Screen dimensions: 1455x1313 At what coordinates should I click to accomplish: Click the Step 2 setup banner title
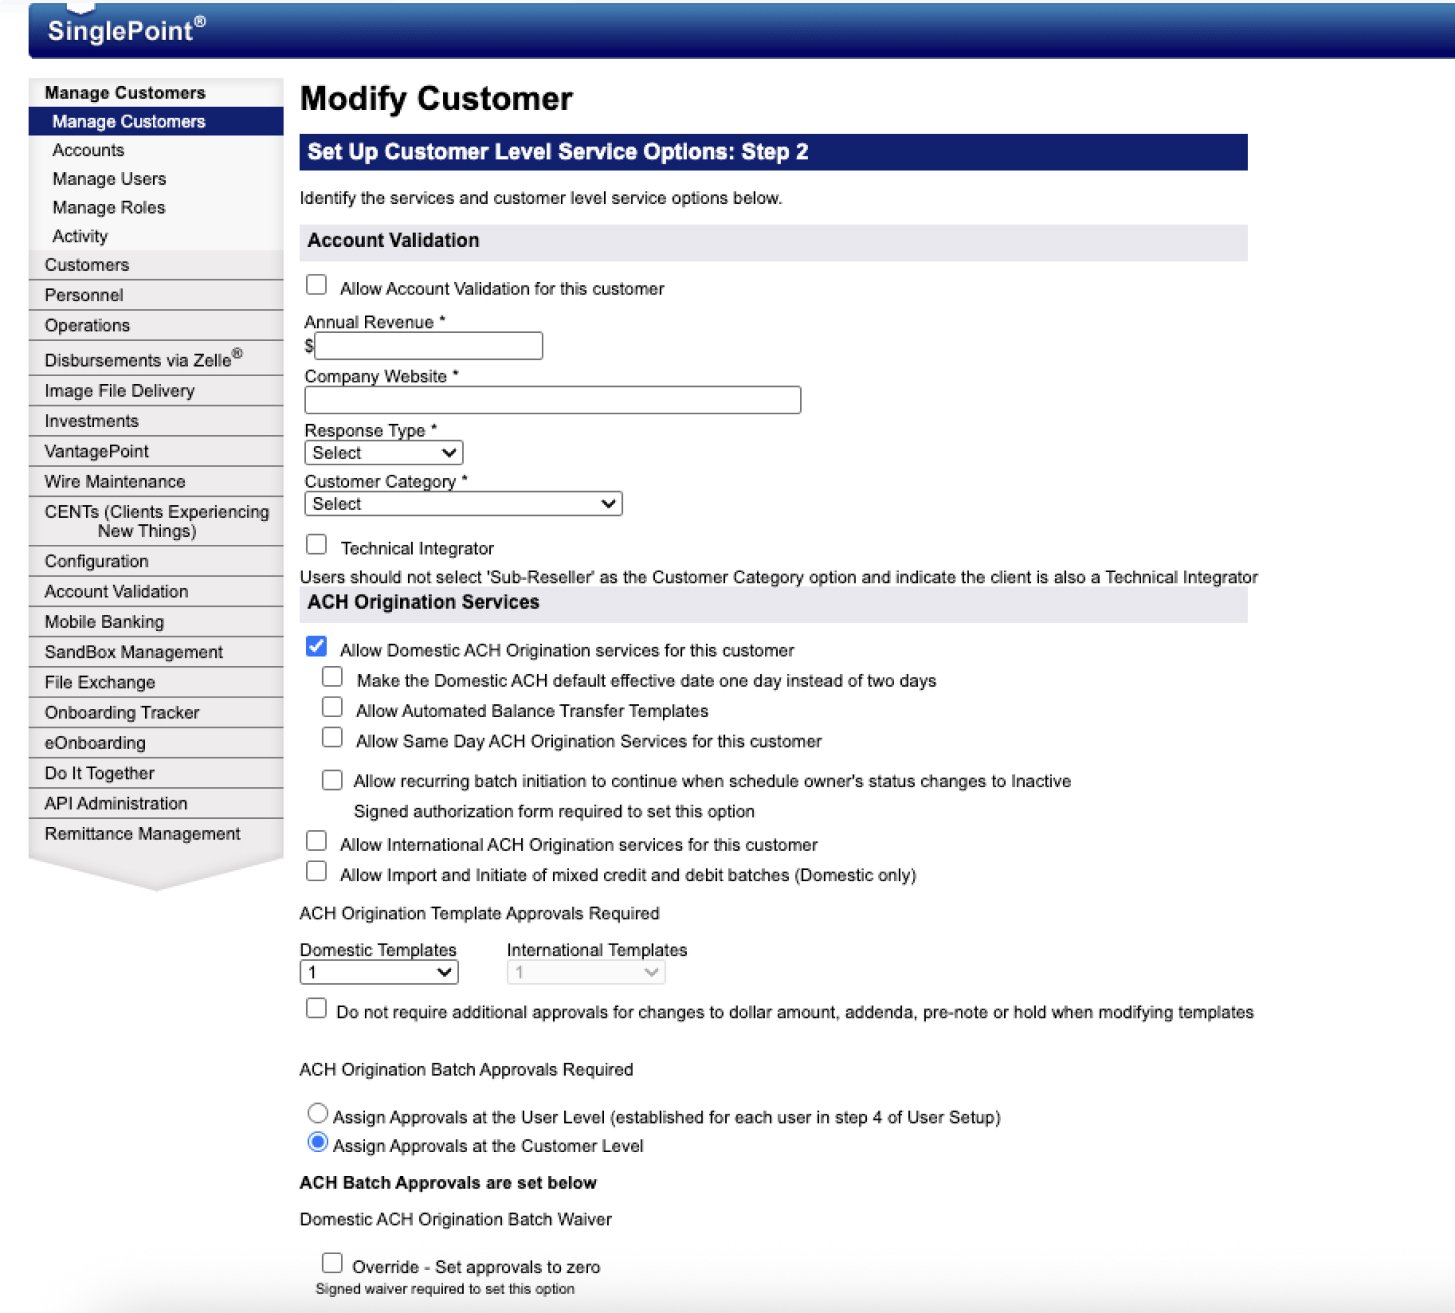coord(558,152)
